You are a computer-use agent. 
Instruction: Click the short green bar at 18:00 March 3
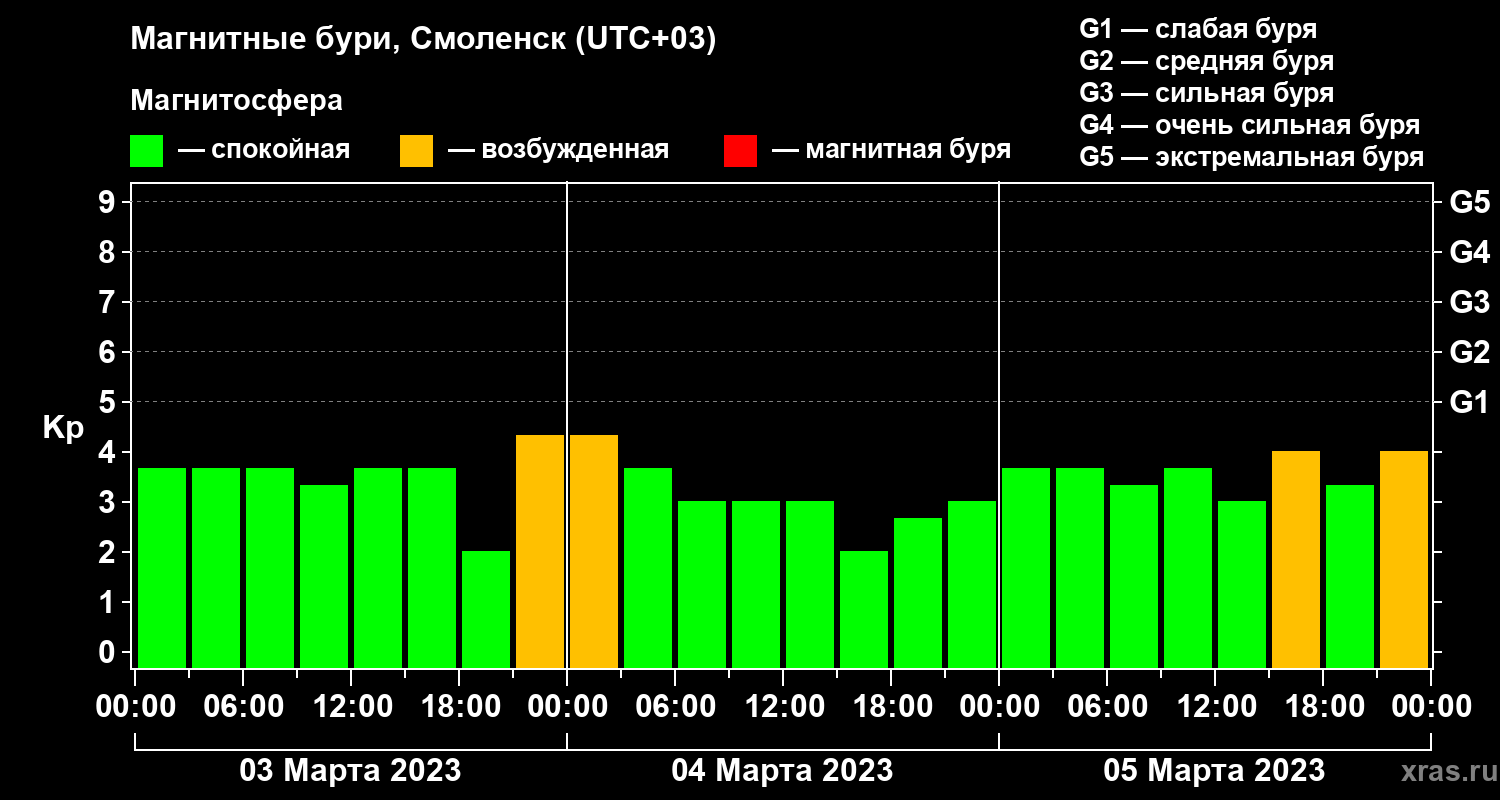point(486,609)
